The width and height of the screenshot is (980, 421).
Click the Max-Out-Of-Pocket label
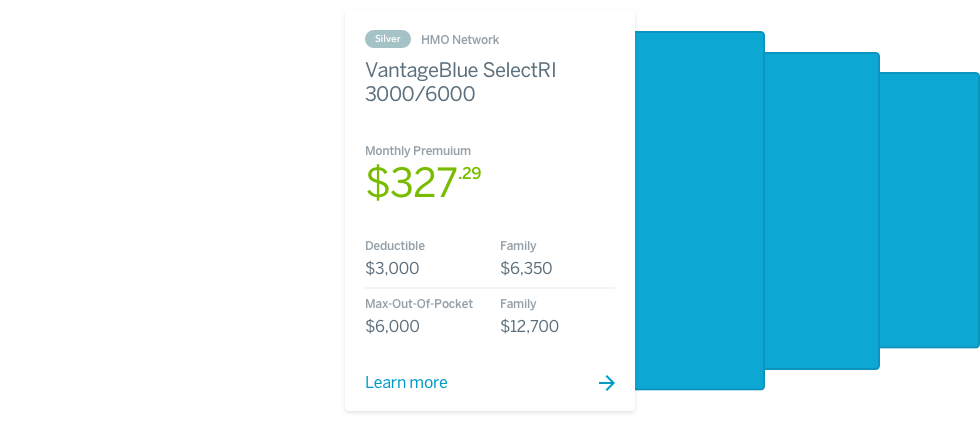coord(419,304)
